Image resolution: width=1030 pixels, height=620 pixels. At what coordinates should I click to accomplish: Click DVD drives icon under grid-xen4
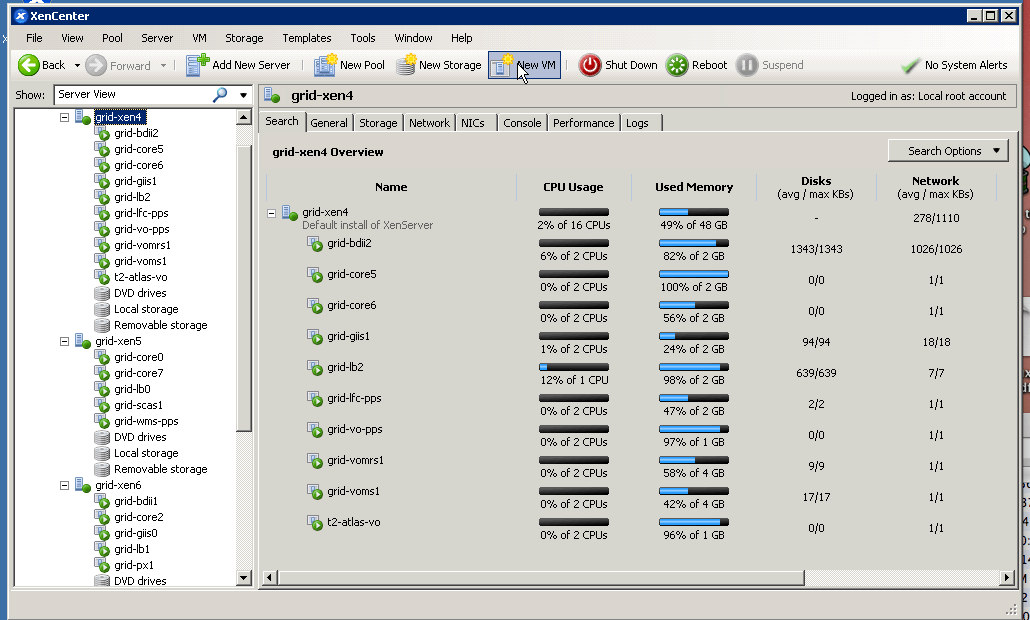(102, 293)
